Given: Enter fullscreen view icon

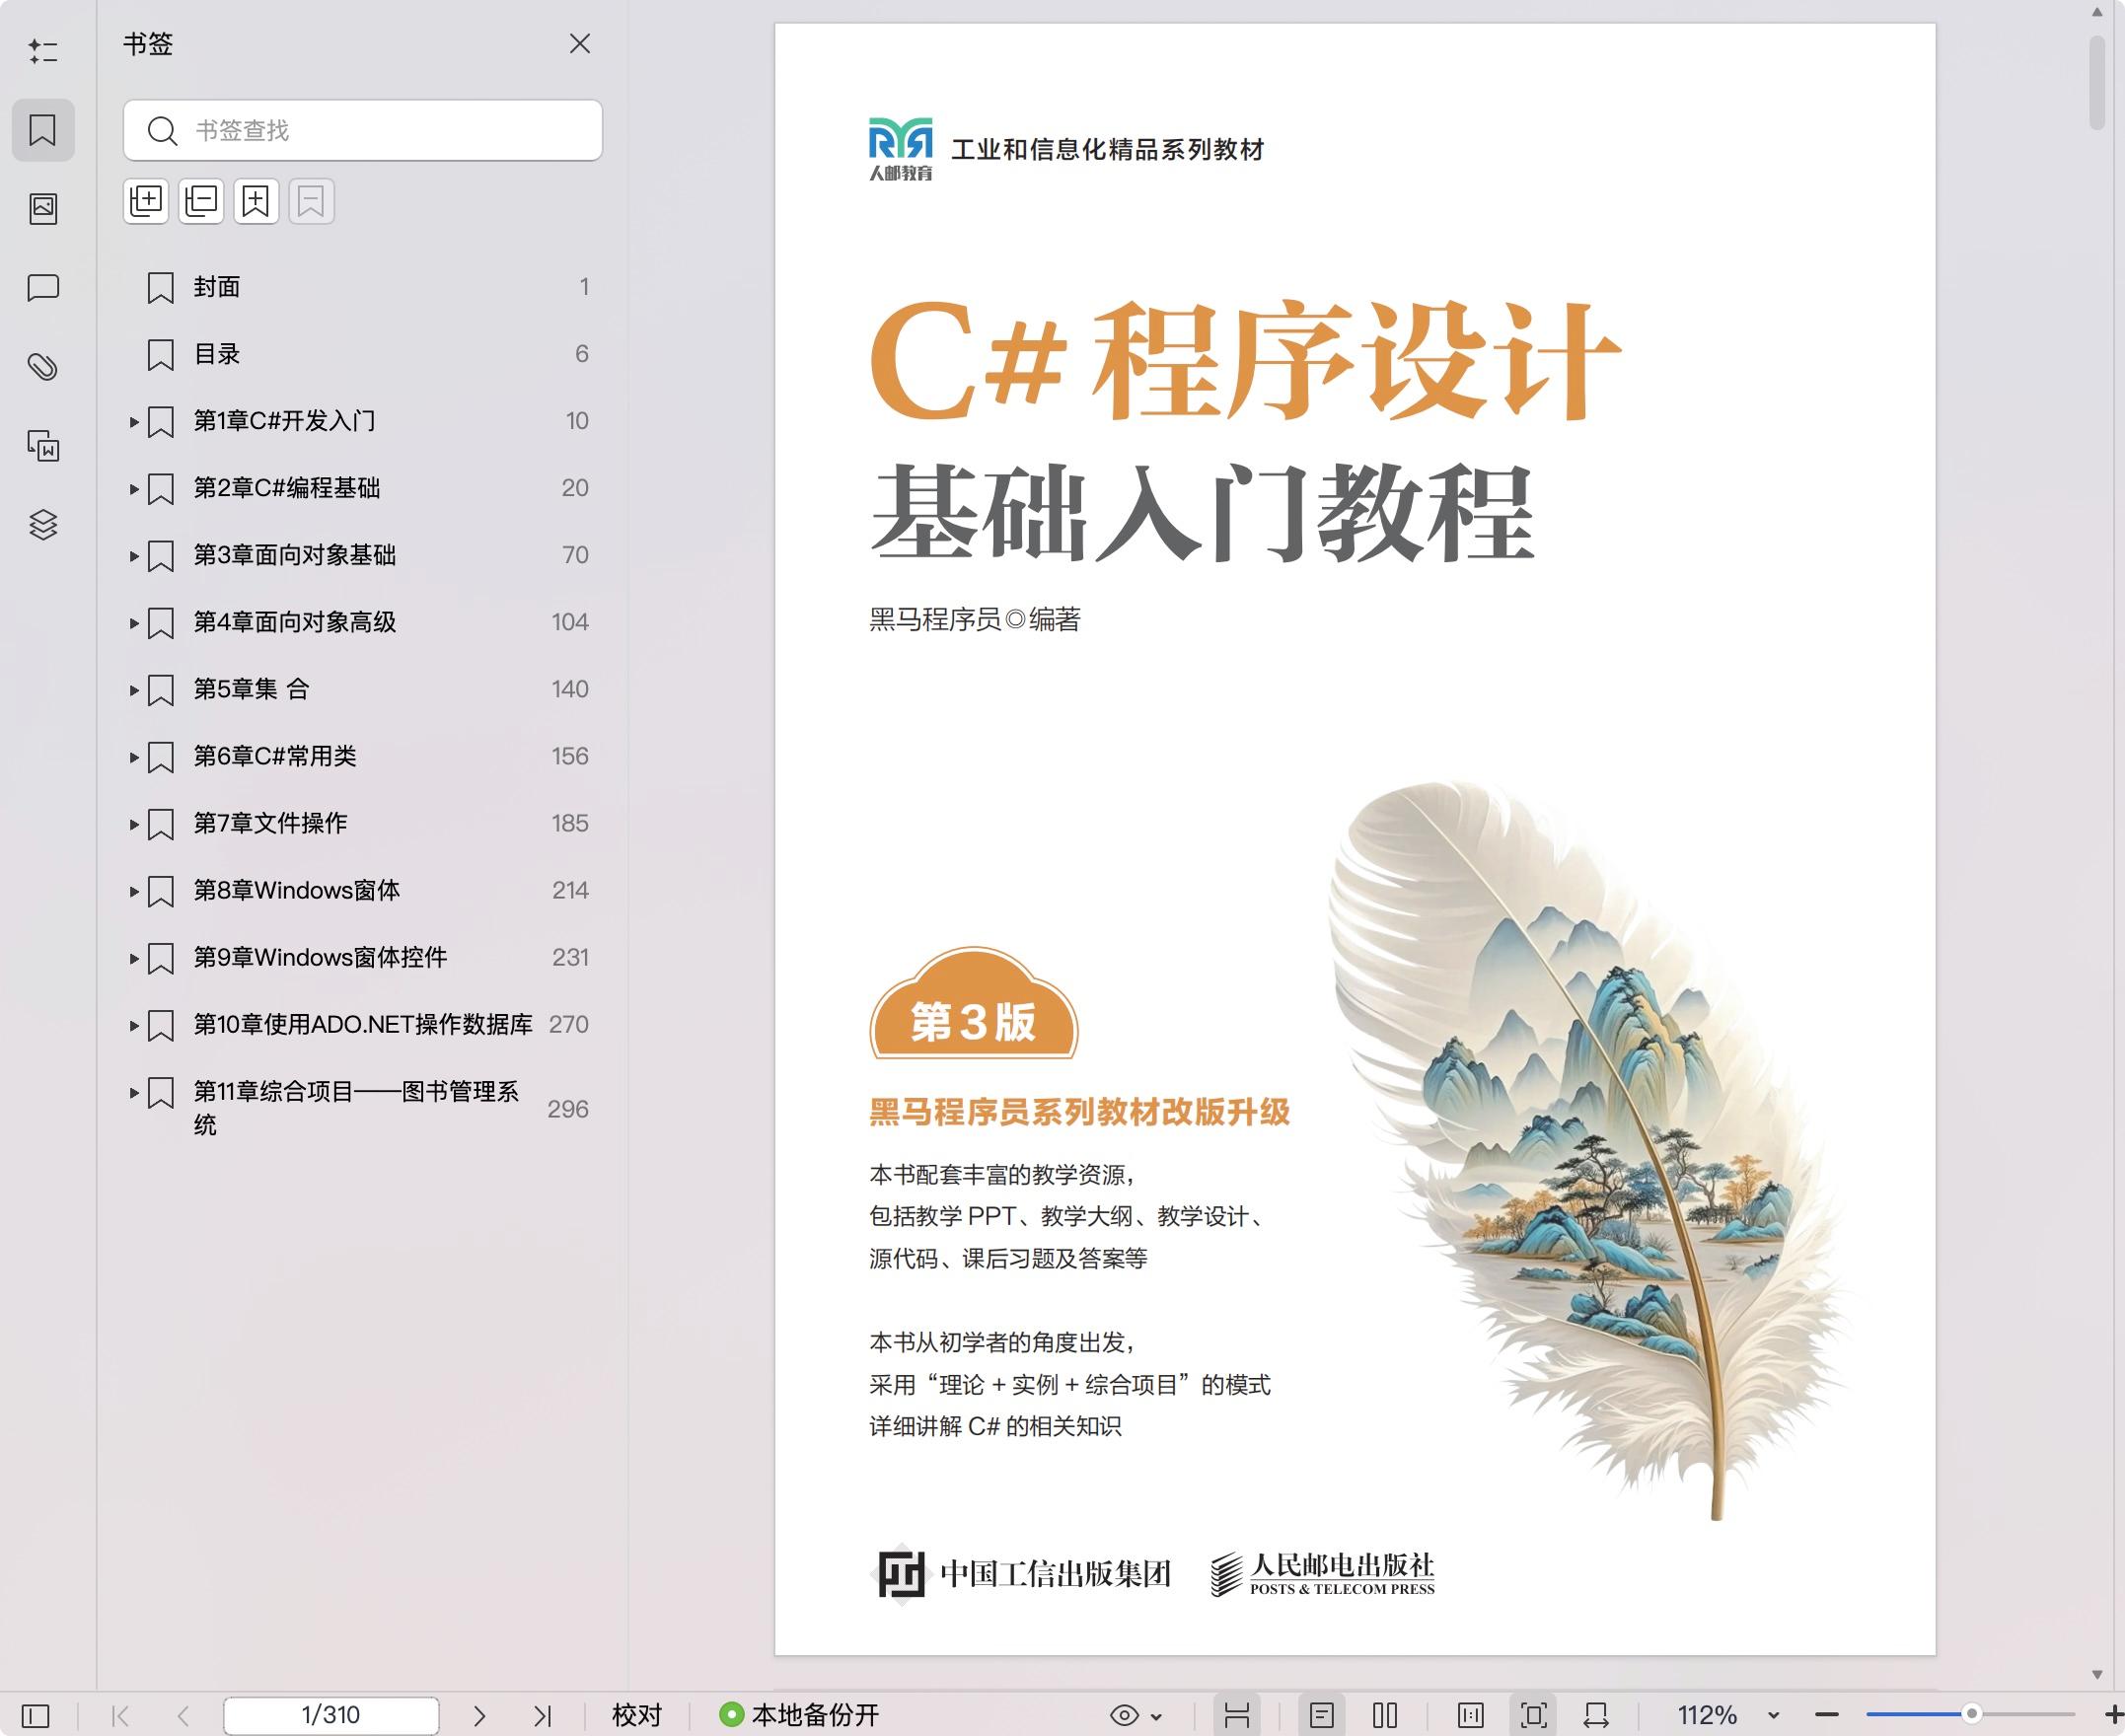Looking at the screenshot, I should 1534,1716.
